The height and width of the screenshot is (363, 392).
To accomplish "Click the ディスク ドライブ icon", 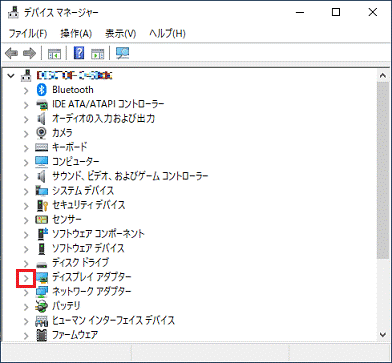I will [x=41, y=264].
